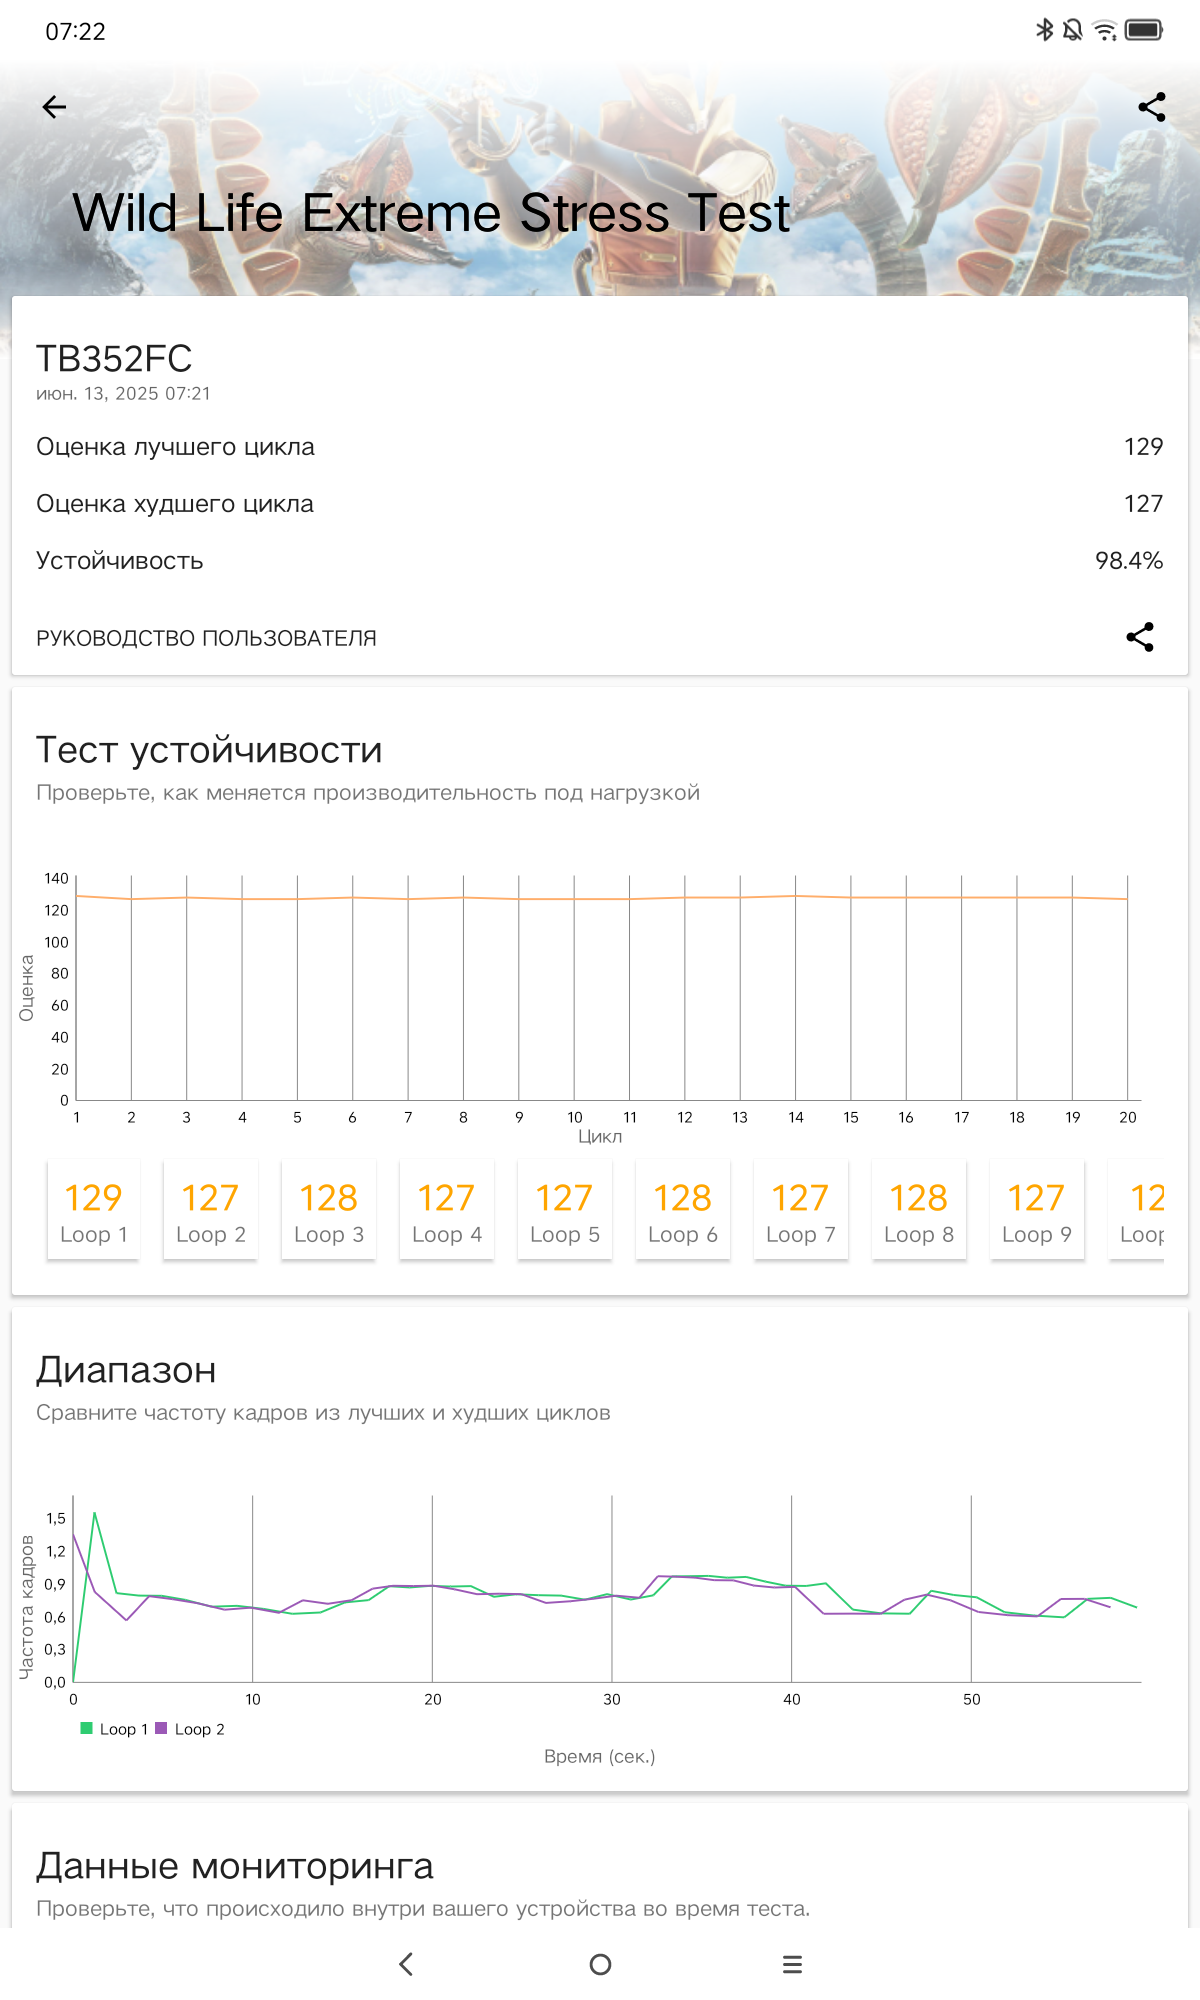The height and width of the screenshot is (2000, 1200).
Task: Select the Loop 1 score card
Action: point(94,1210)
